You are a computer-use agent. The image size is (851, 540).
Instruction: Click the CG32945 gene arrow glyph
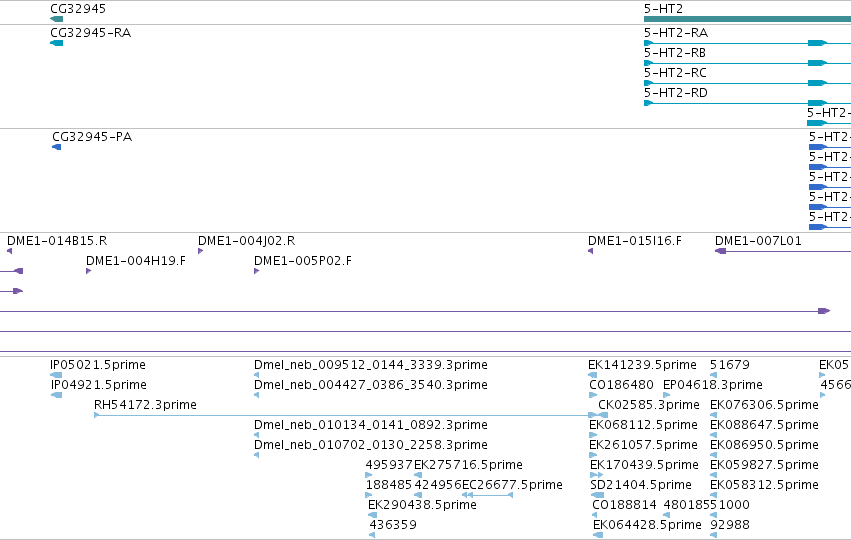click(56, 19)
